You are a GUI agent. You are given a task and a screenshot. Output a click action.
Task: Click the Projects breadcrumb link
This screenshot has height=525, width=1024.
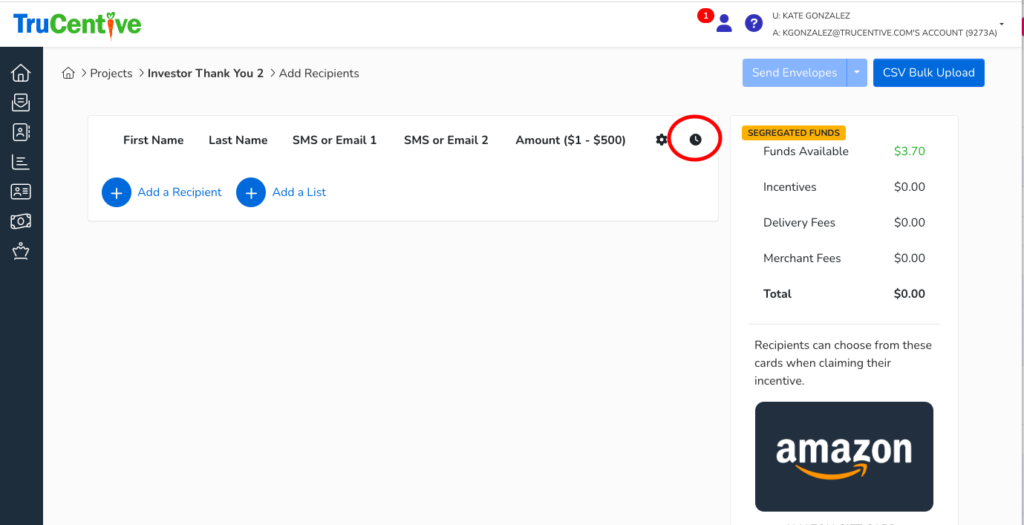(111, 73)
